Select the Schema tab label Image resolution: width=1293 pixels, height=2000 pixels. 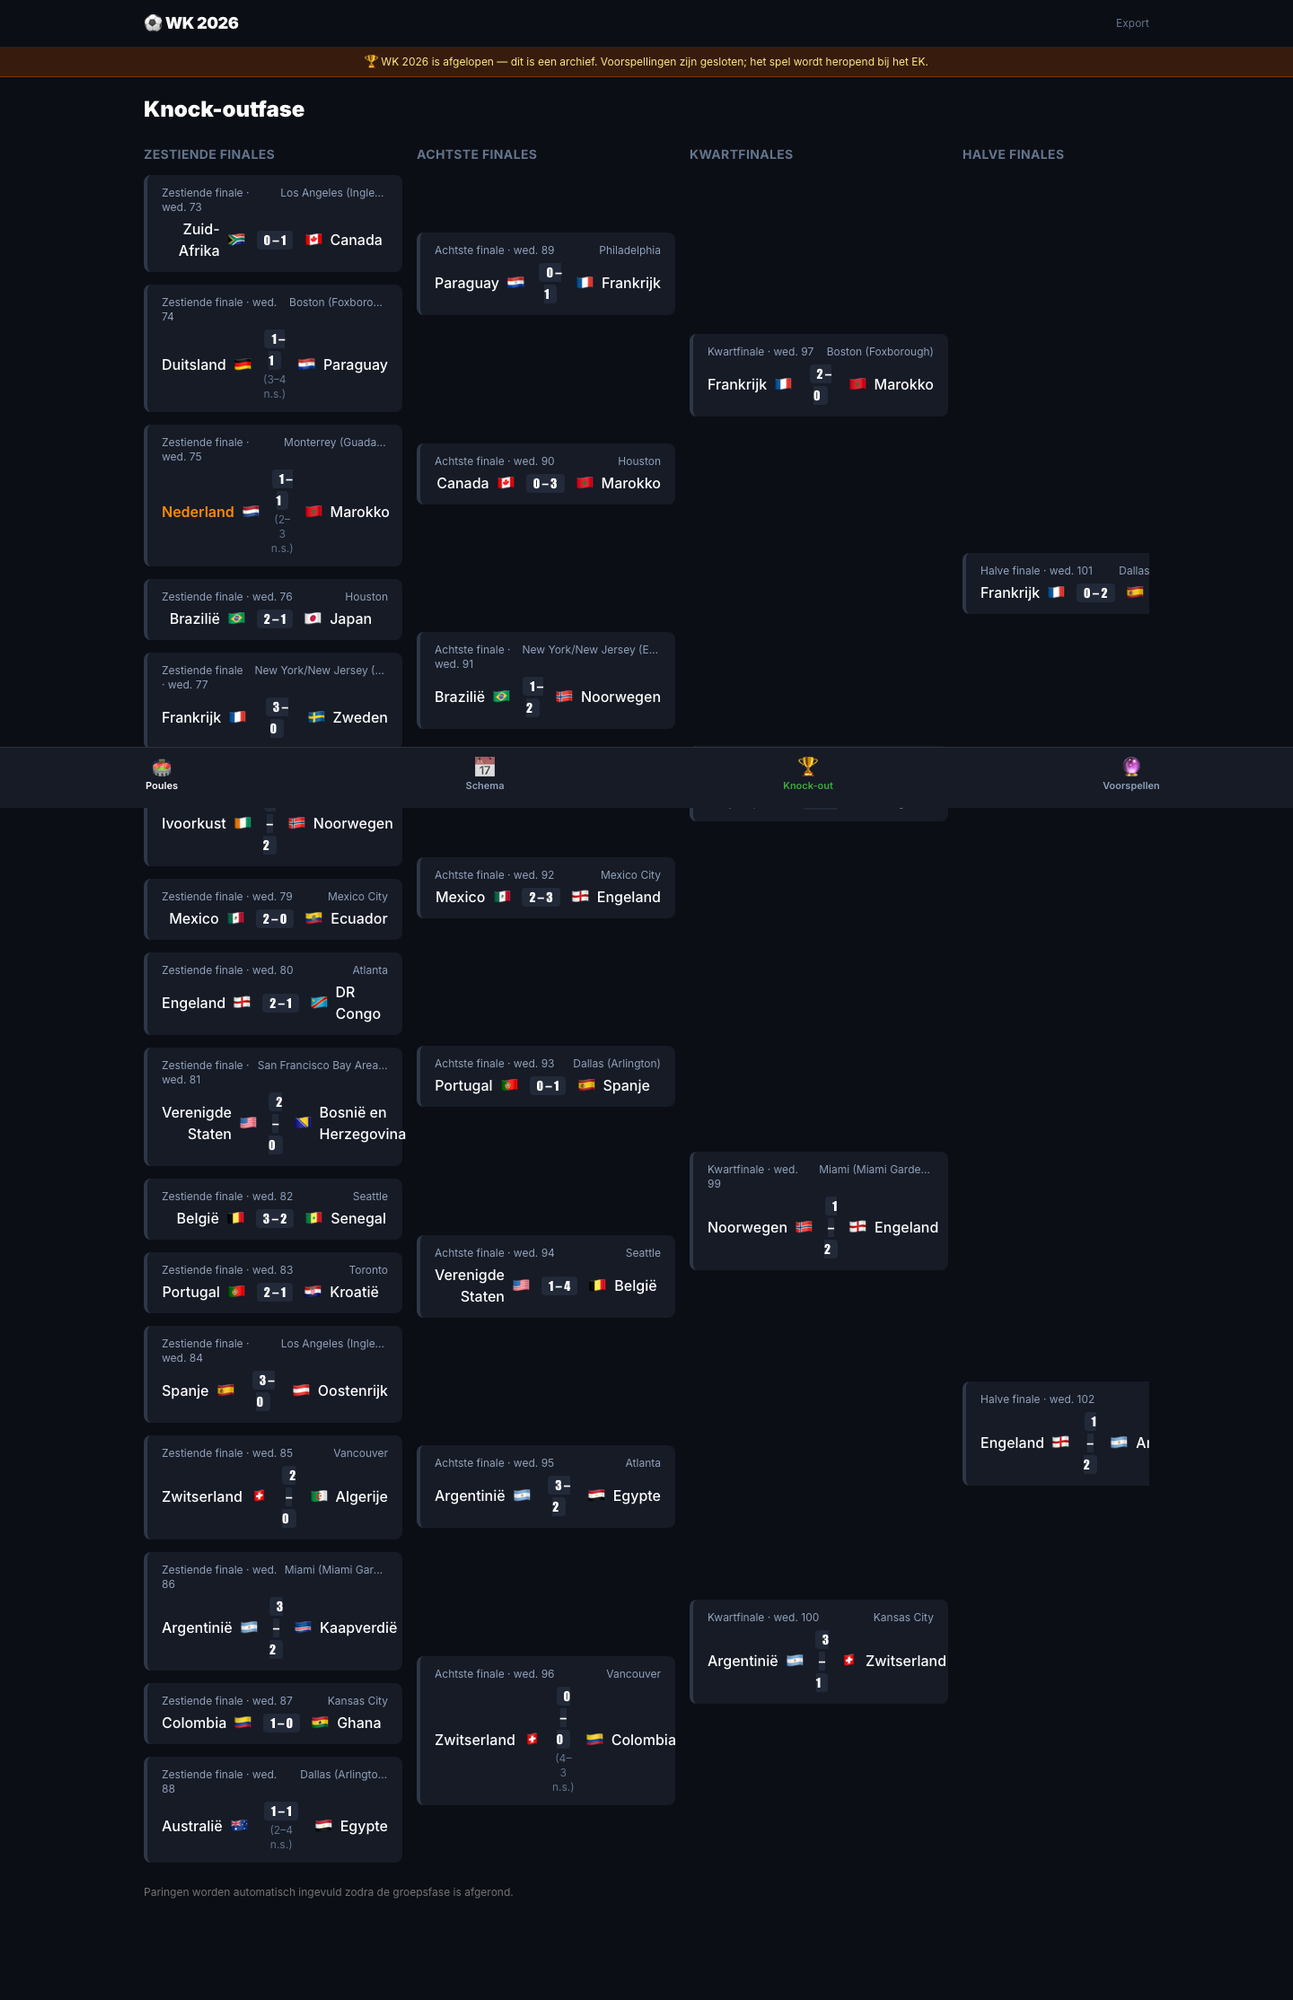(x=484, y=786)
